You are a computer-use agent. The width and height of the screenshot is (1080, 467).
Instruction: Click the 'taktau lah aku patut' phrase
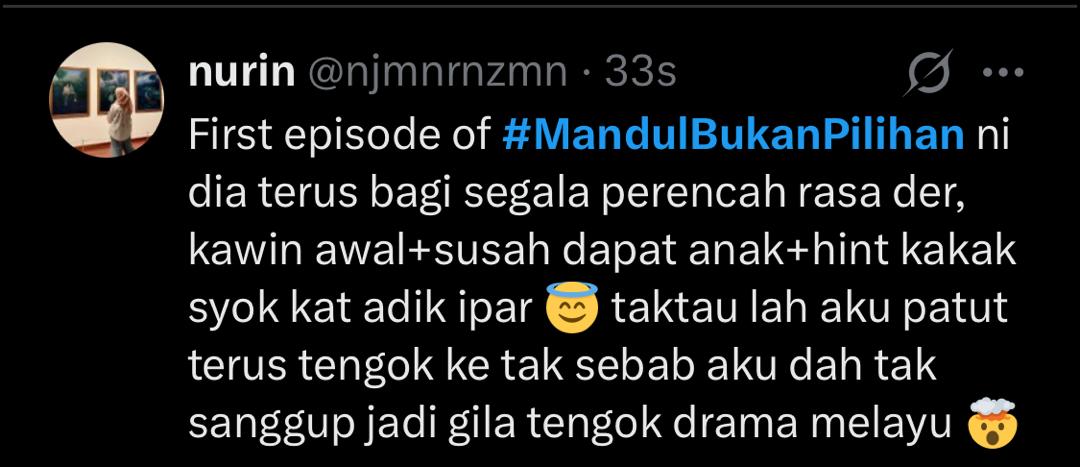(x=809, y=309)
